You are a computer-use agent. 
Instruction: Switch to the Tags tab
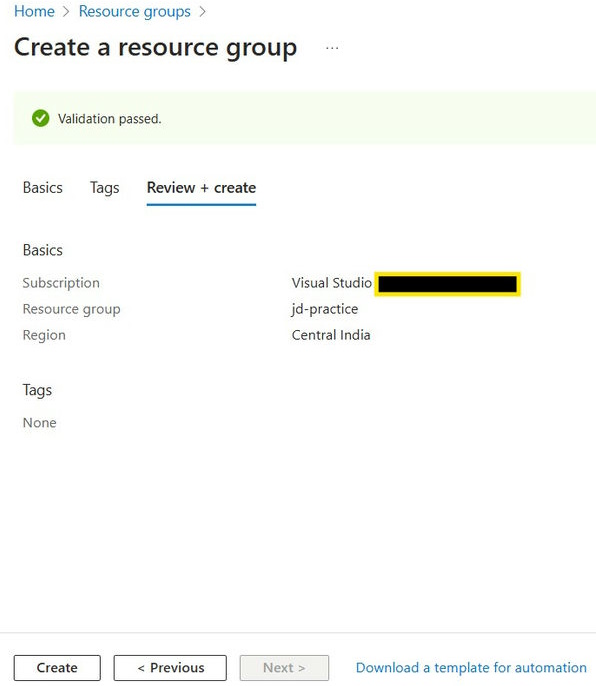click(105, 188)
